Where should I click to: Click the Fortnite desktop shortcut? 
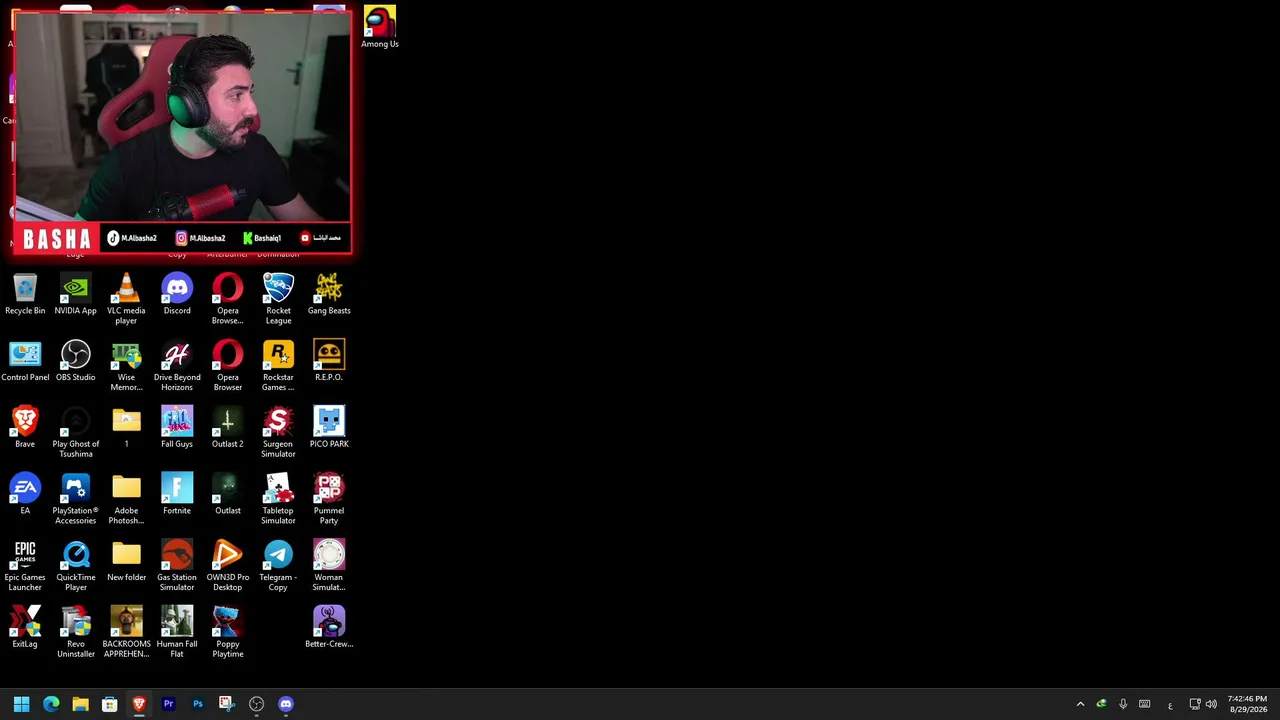click(x=177, y=494)
